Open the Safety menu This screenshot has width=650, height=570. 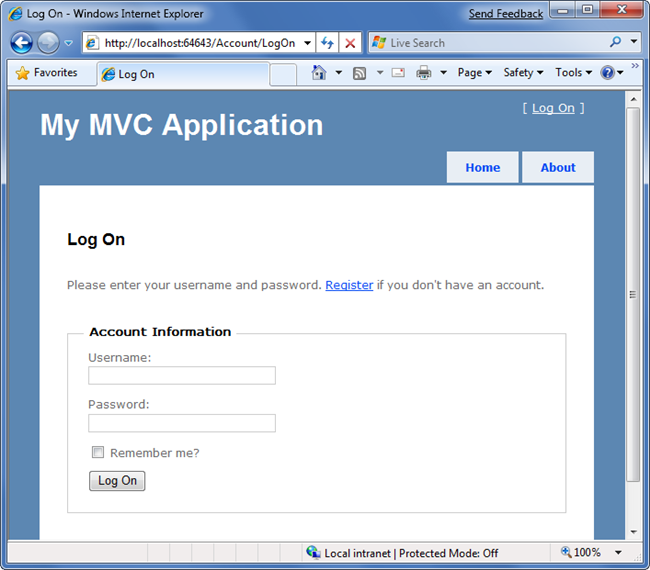[523, 73]
